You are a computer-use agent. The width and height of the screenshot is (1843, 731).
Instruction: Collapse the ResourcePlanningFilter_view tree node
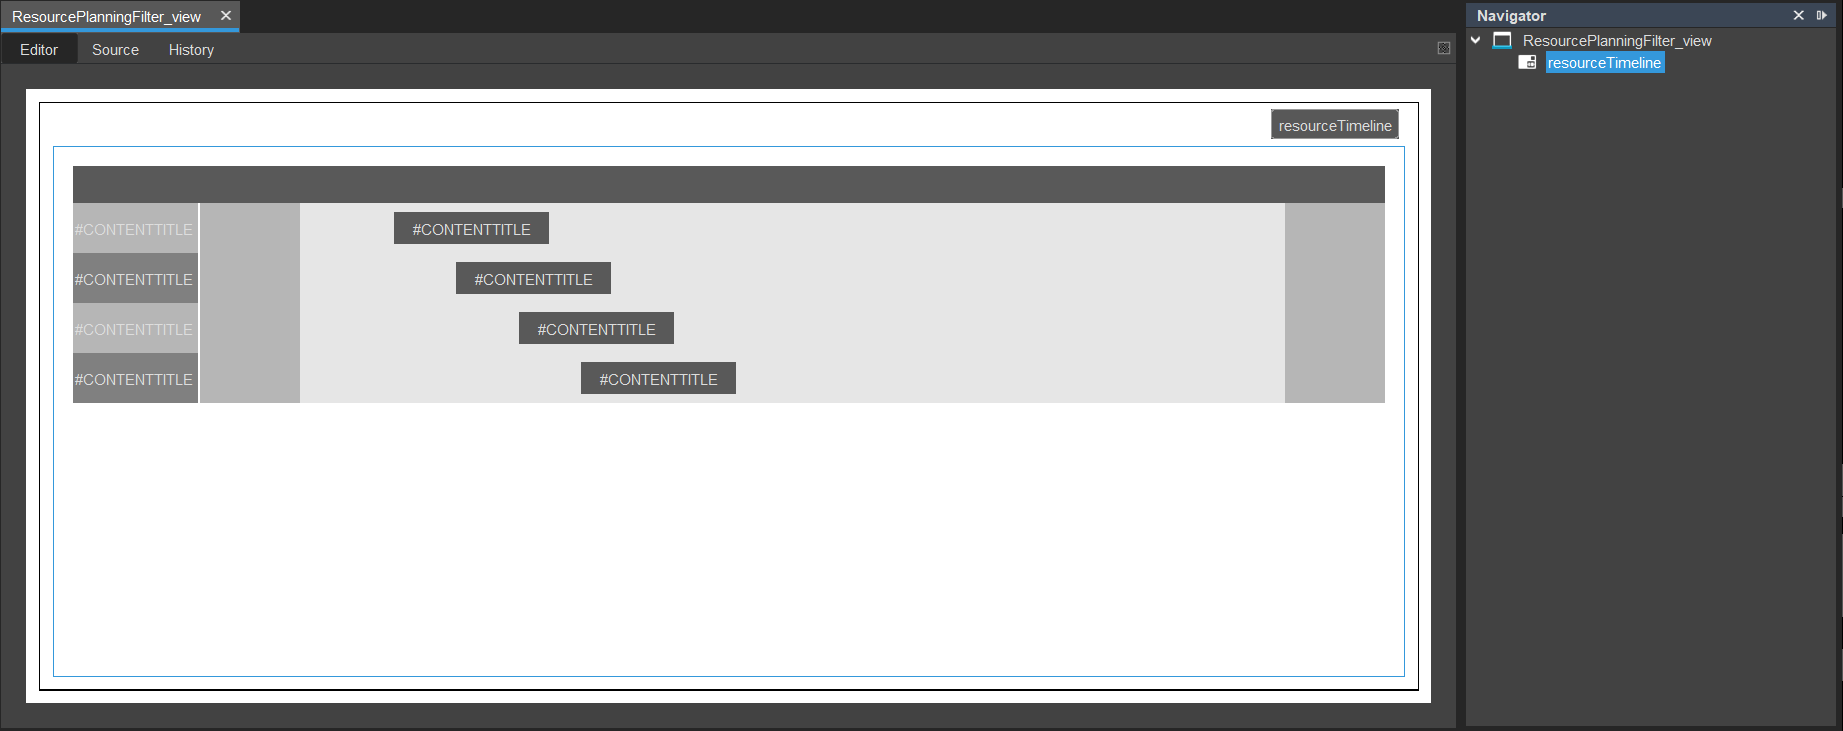click(x=1475, y=40)
